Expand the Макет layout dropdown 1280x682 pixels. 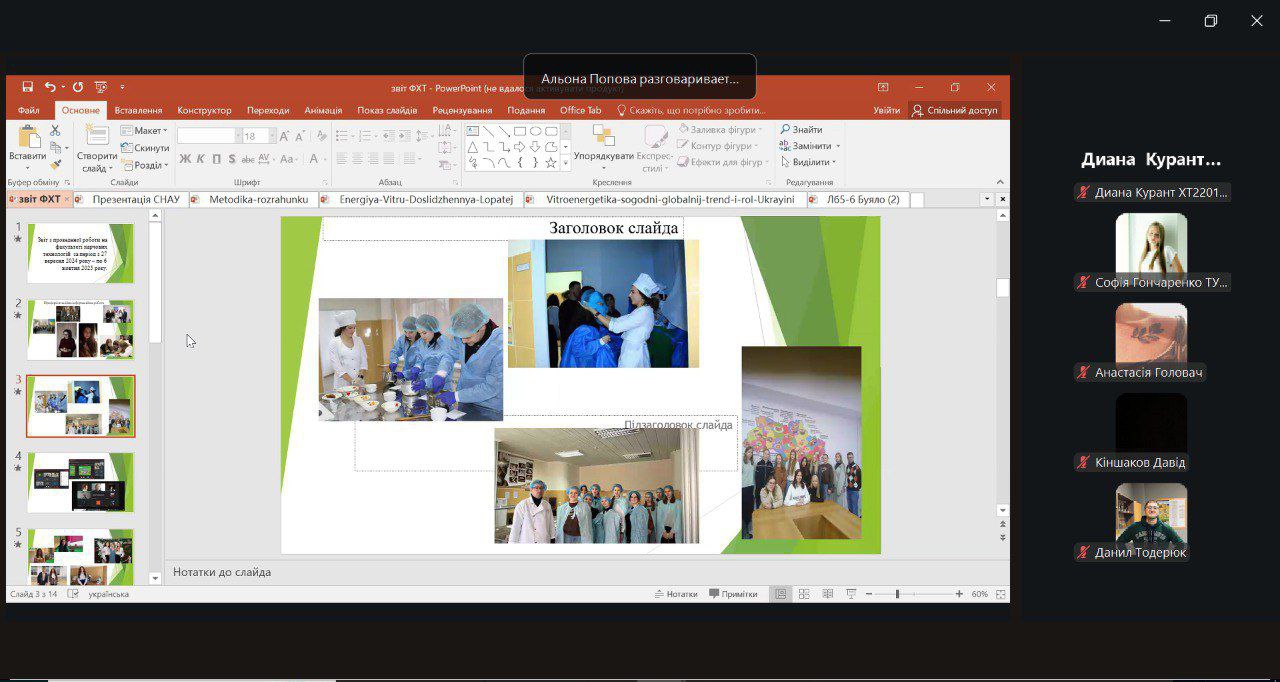click(x=143, y=131)
